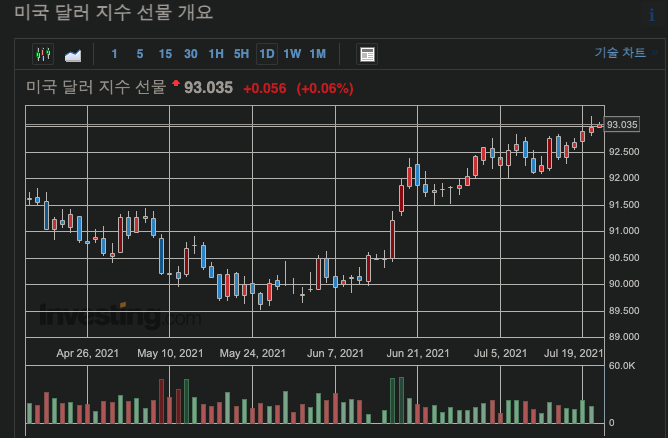Screen dimensions: 668x438
Task: Select the 1 minute interval
Action: 114,54
